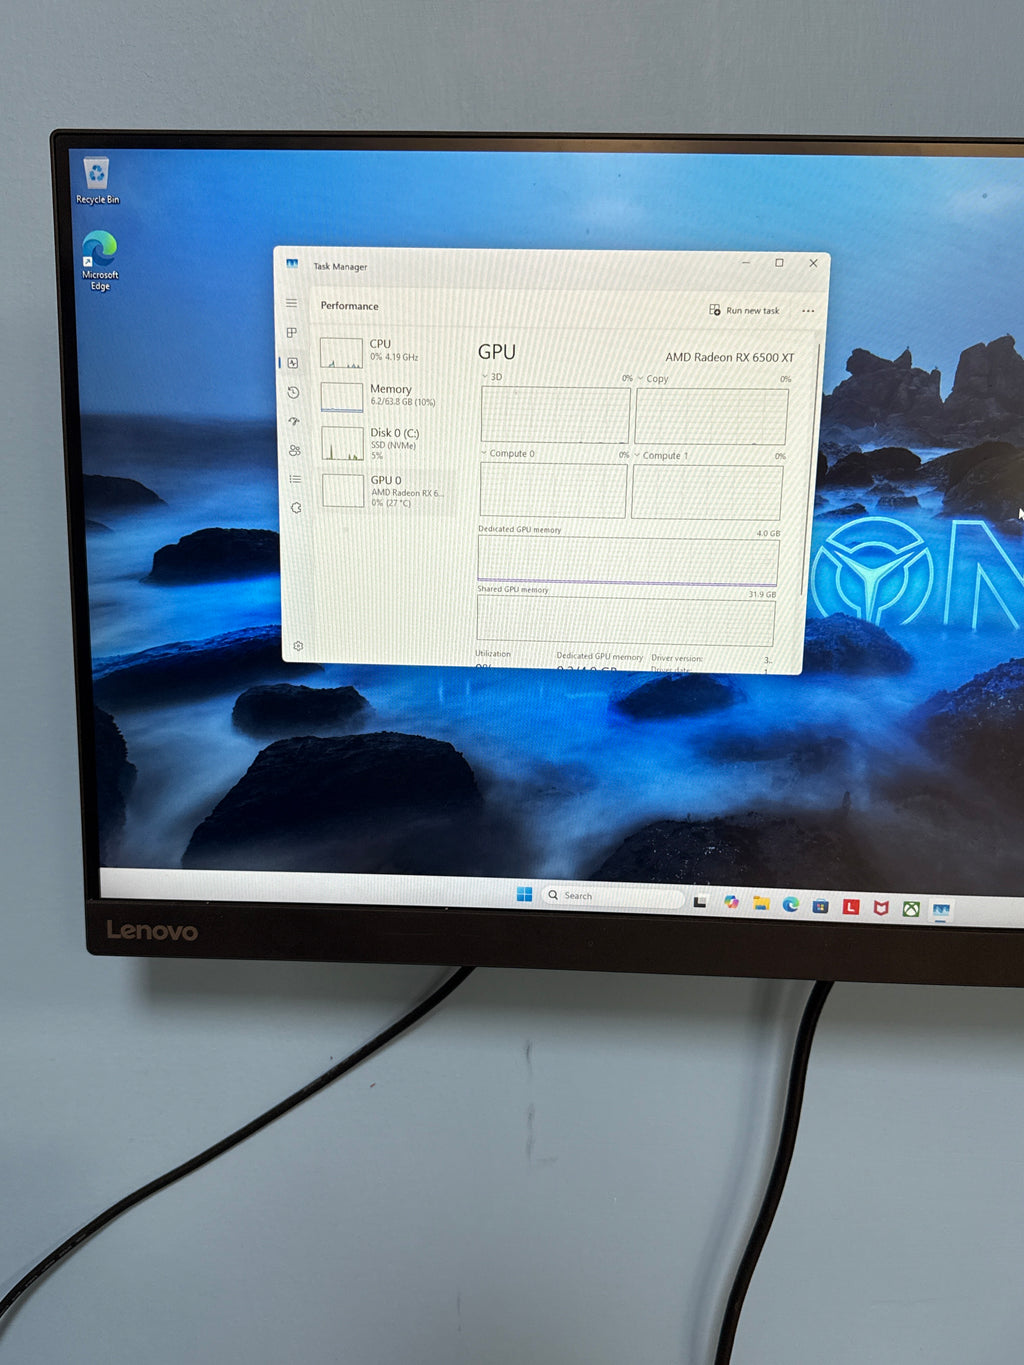Select the Performance page icon in sidebar
This screenshot has width=1024, height=1365.
[293, 363]
